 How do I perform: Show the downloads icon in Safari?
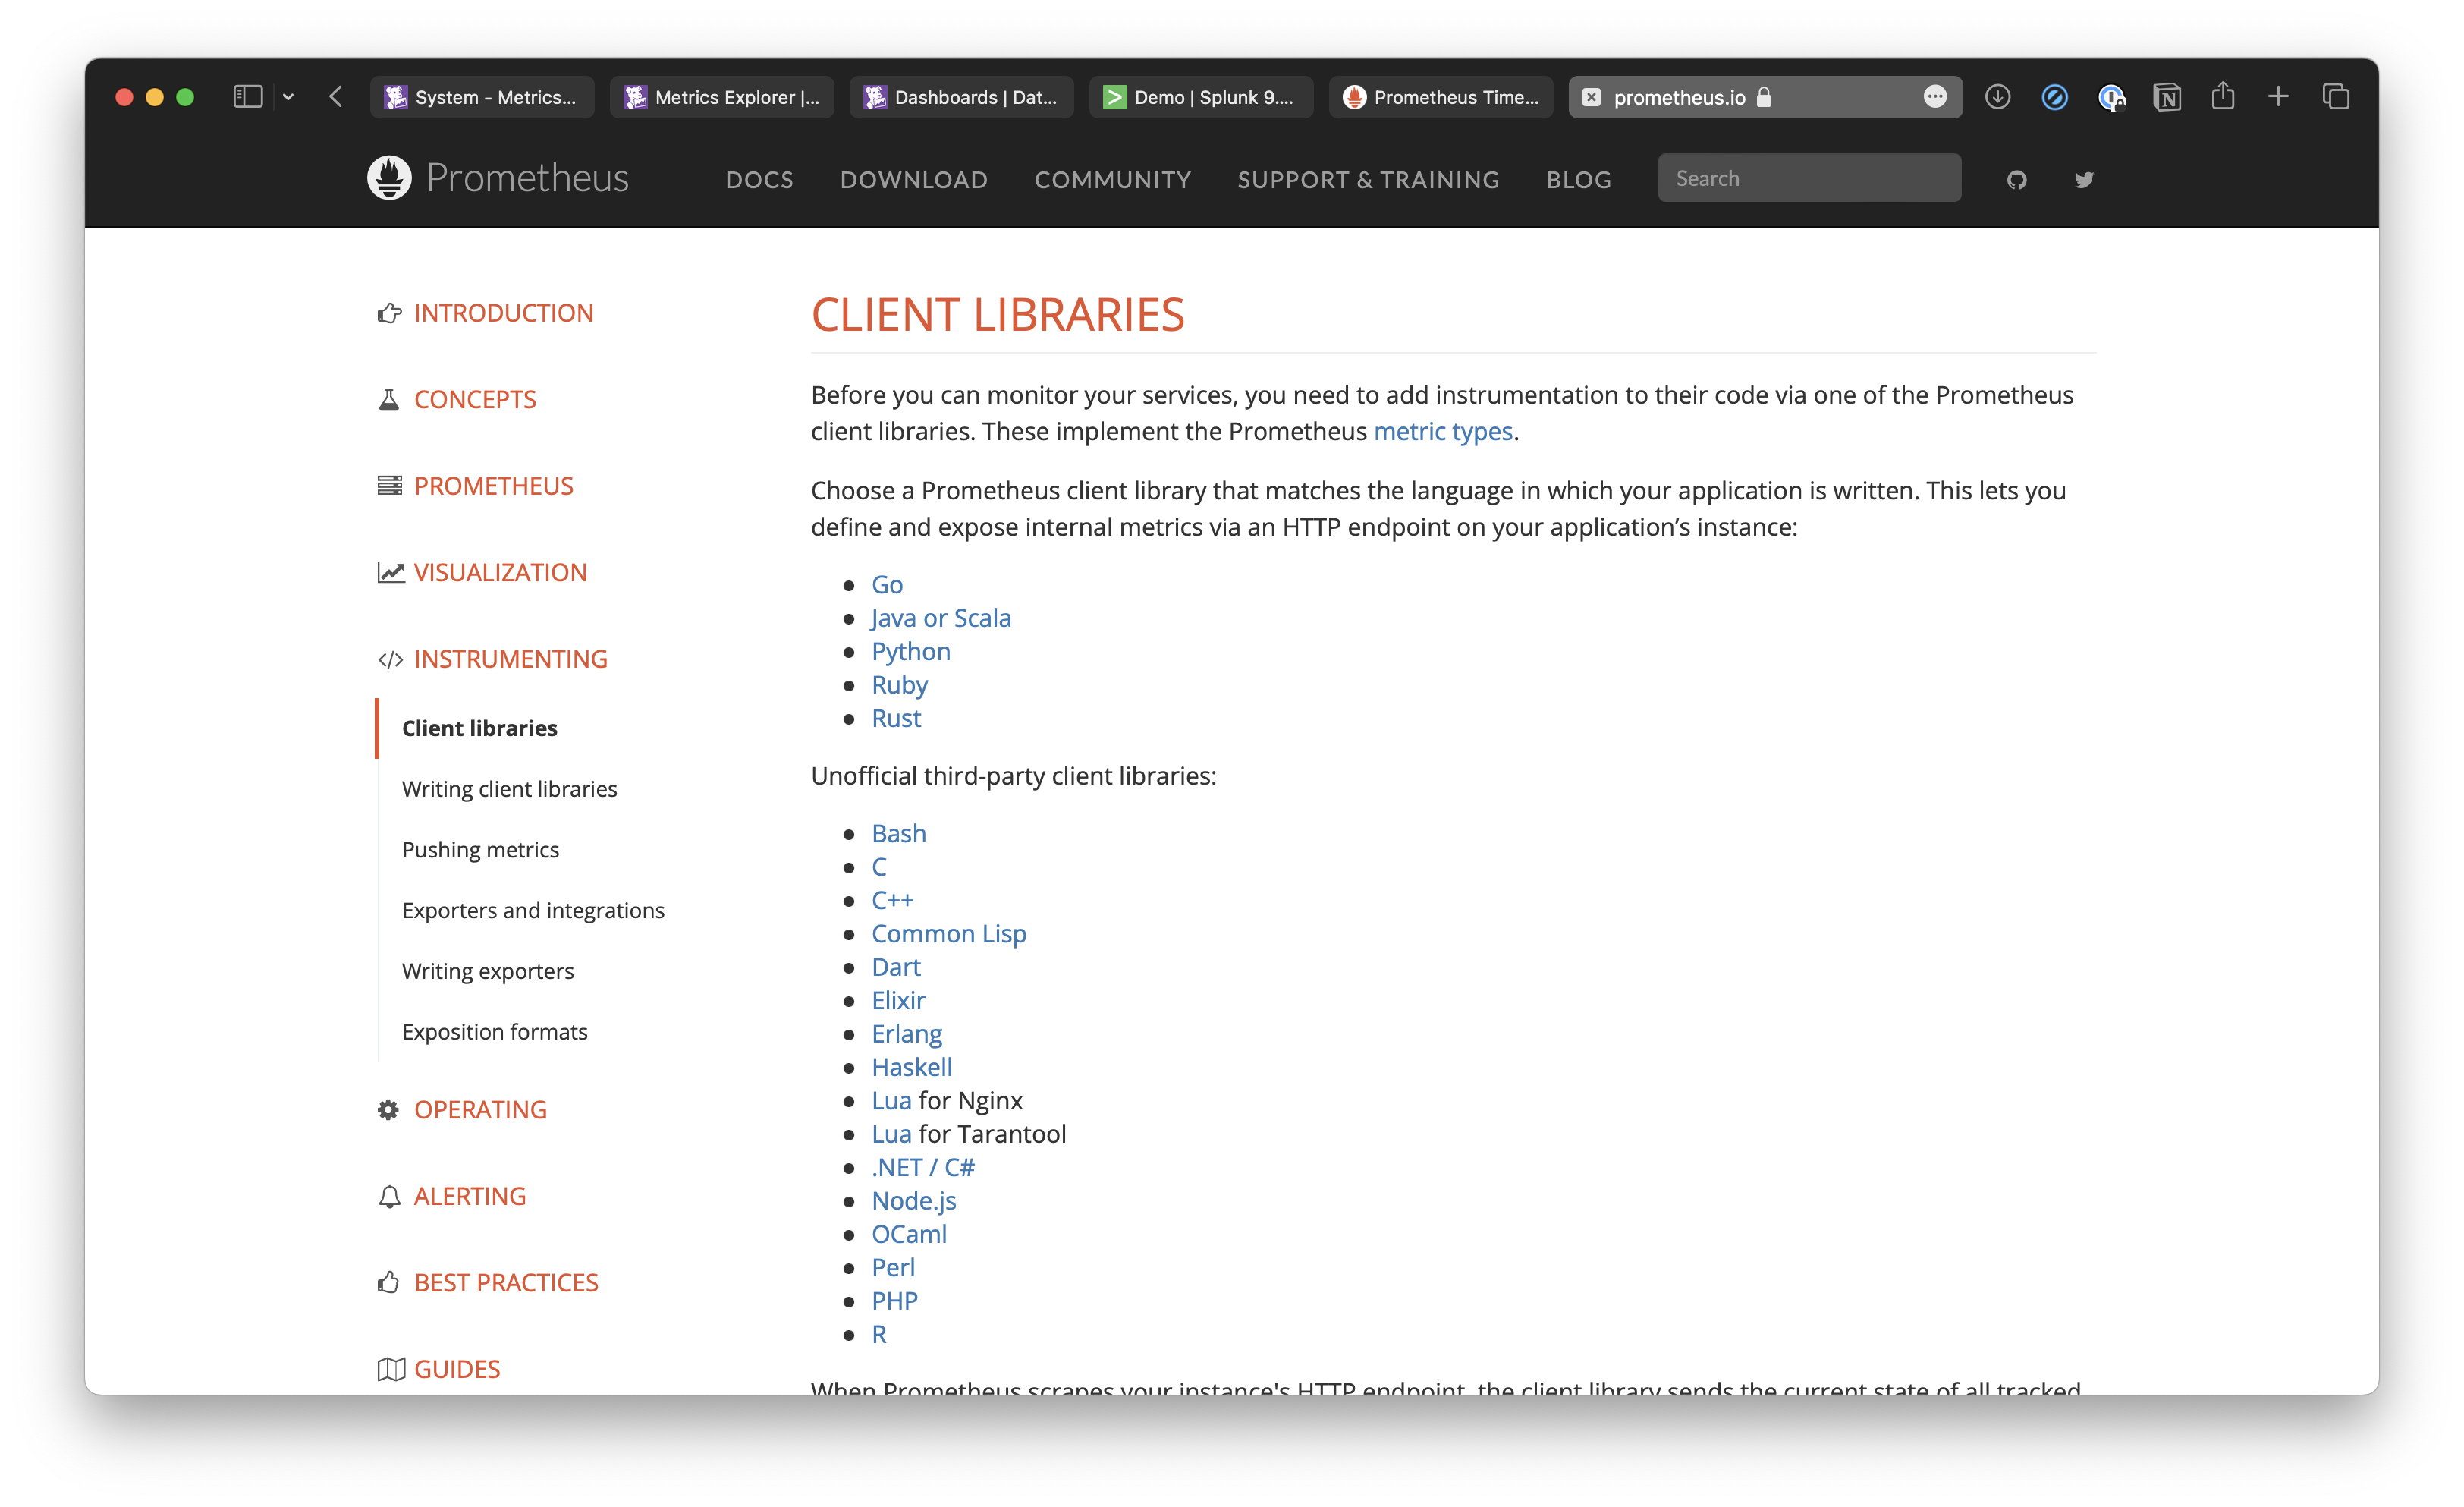coord(1997,97)
